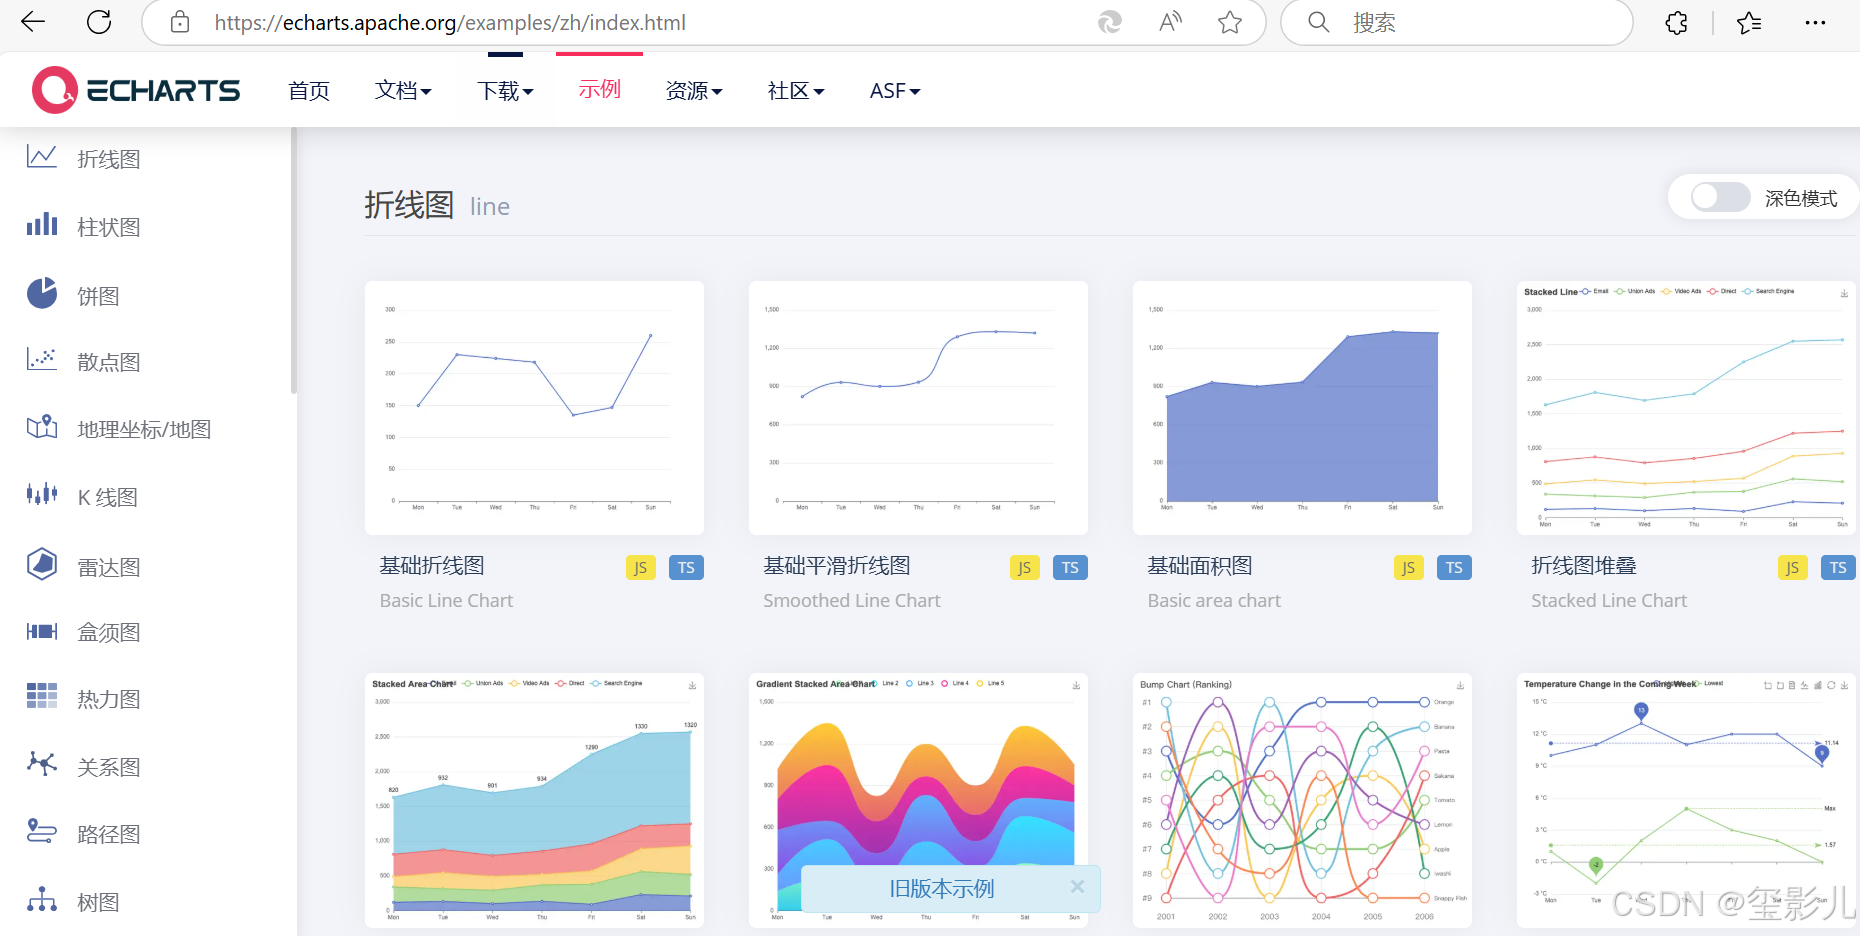Select the 散点图 scatter chart icon
The width and height of the screenshot is (1860, 936).
coord(41,361)
